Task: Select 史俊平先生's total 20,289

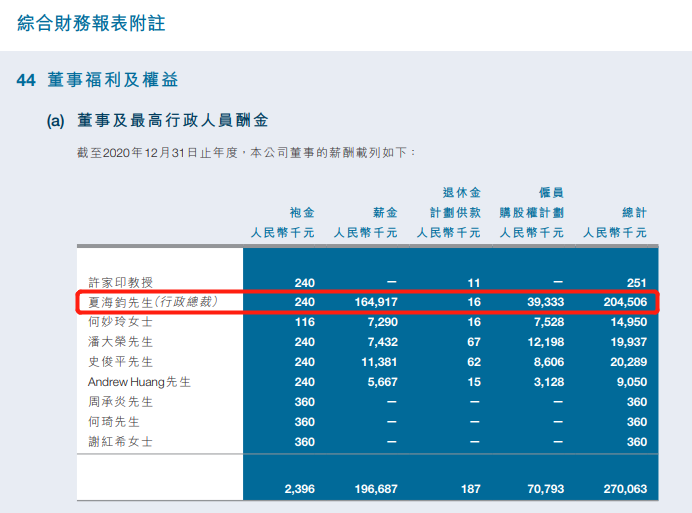Action: 625,362
